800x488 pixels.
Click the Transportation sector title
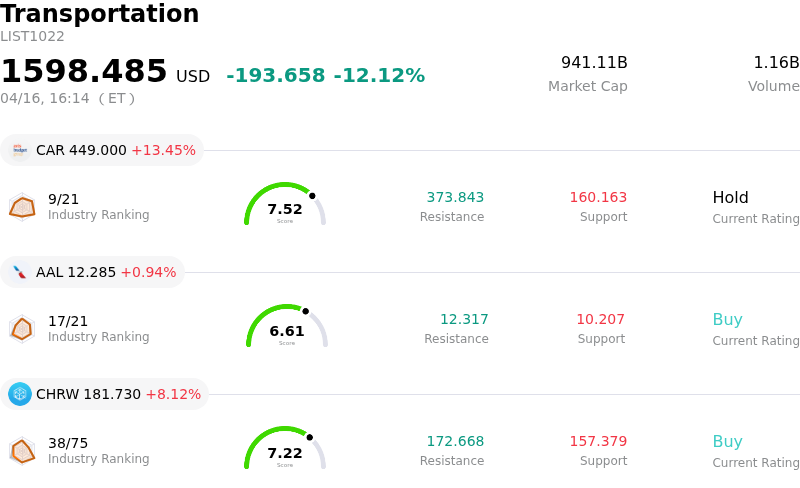[x=100, y=14]
